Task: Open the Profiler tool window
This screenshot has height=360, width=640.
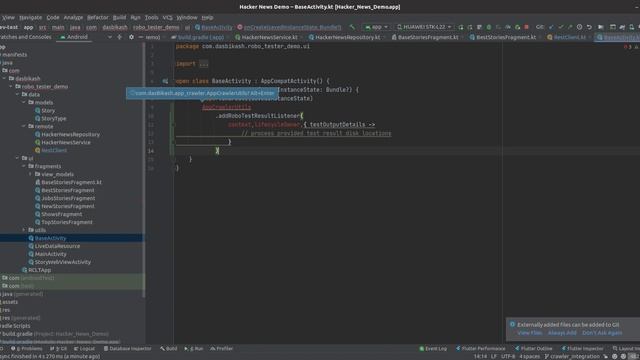Action: [222, 349]
